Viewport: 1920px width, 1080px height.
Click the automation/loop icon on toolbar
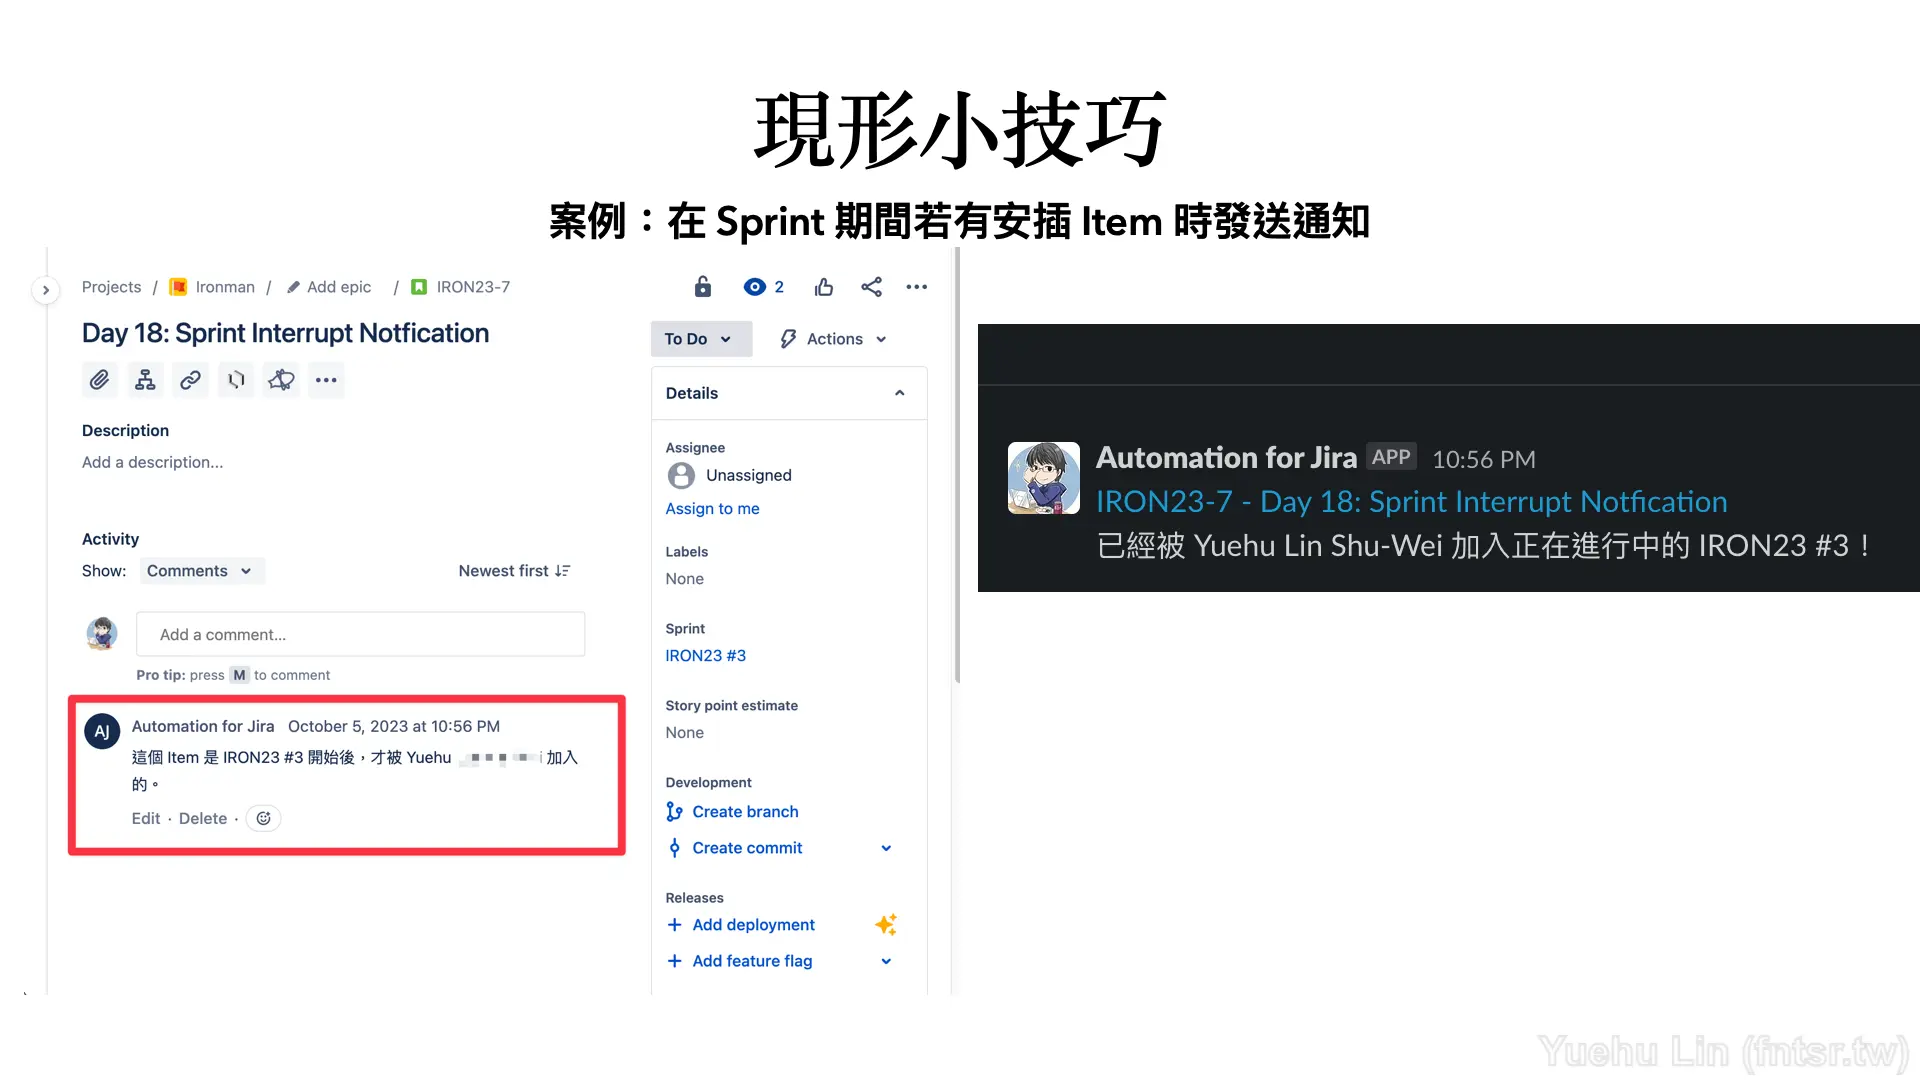pos(236,380)
